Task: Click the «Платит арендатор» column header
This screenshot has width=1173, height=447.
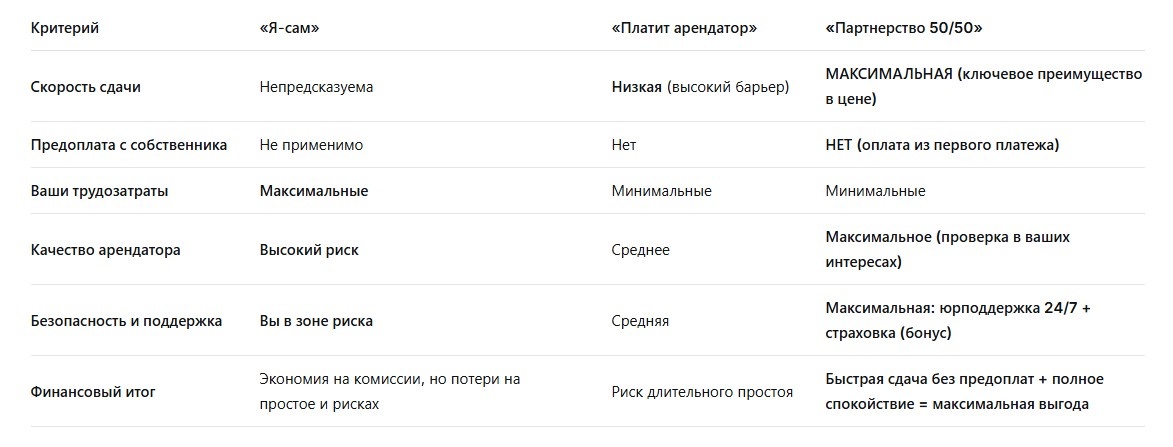Action: pyautogui.click(x=684, y=28)
